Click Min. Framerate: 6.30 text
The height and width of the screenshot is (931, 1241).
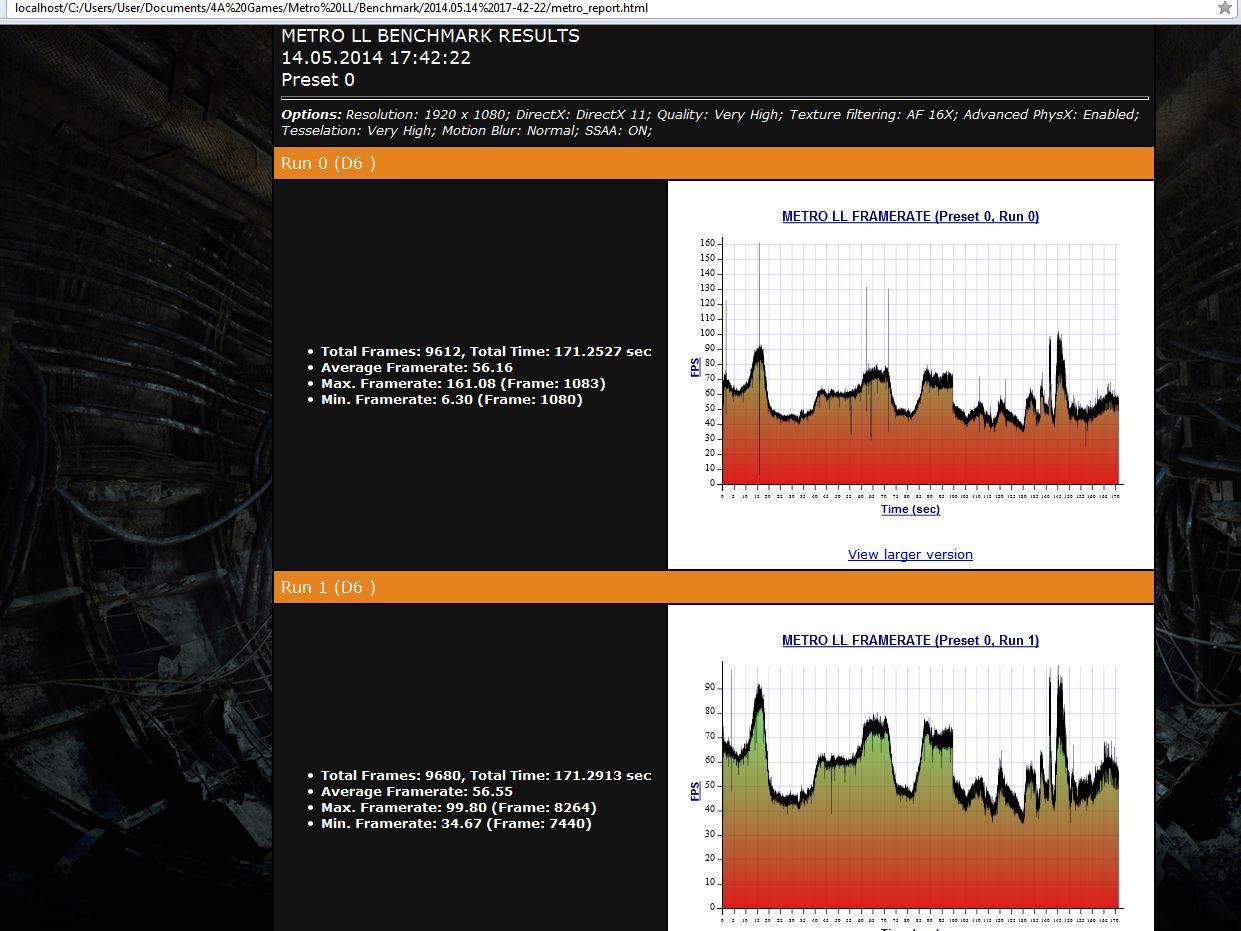point(451,400)
